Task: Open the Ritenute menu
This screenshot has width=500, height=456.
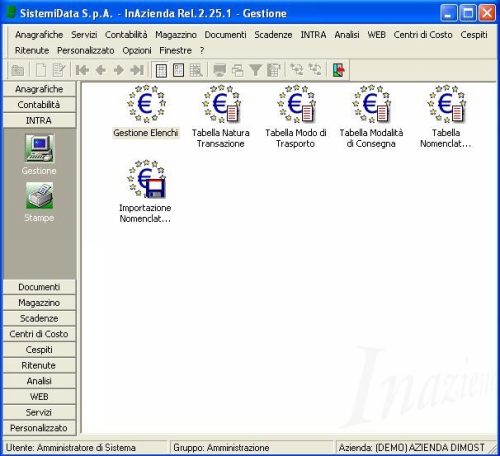Action: [32, 50]
